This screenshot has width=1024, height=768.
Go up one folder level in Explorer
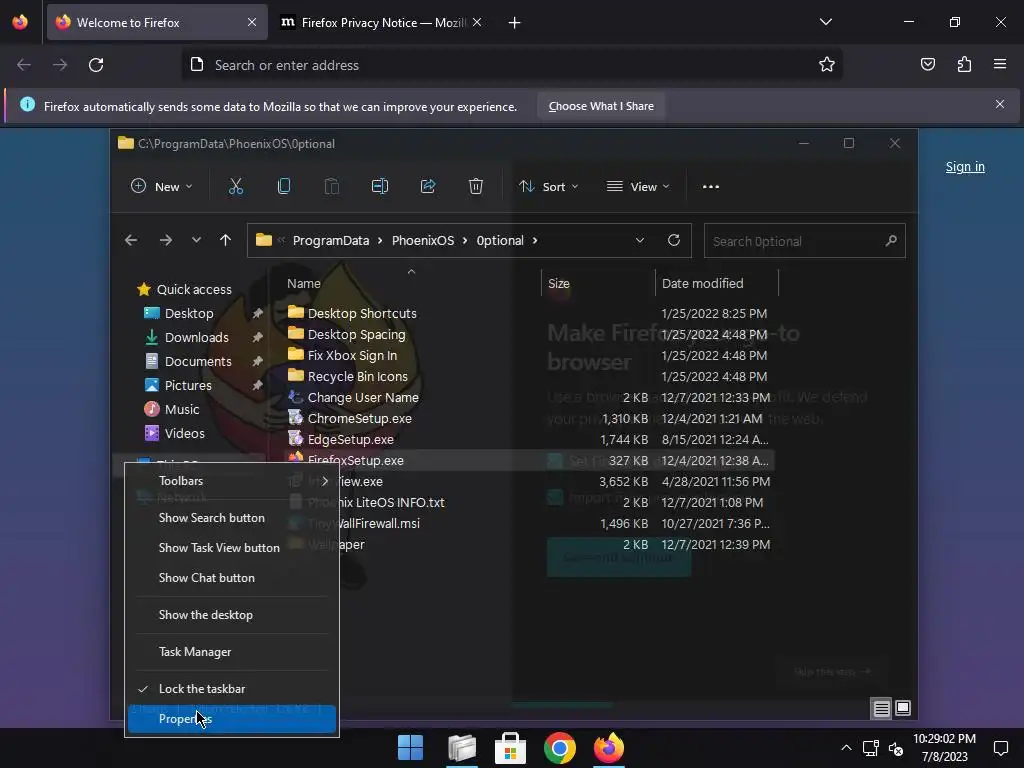tap(225, 240)
